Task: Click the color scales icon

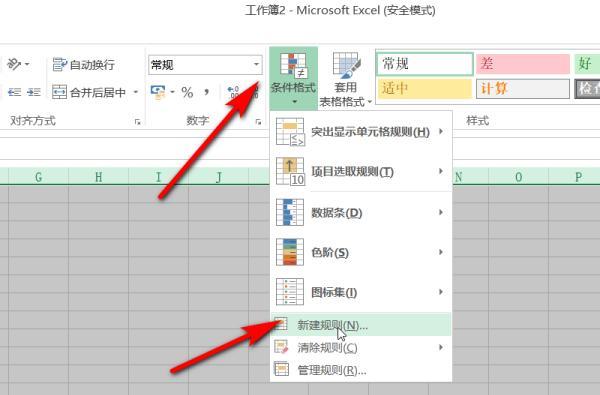Action: (290, 252)
